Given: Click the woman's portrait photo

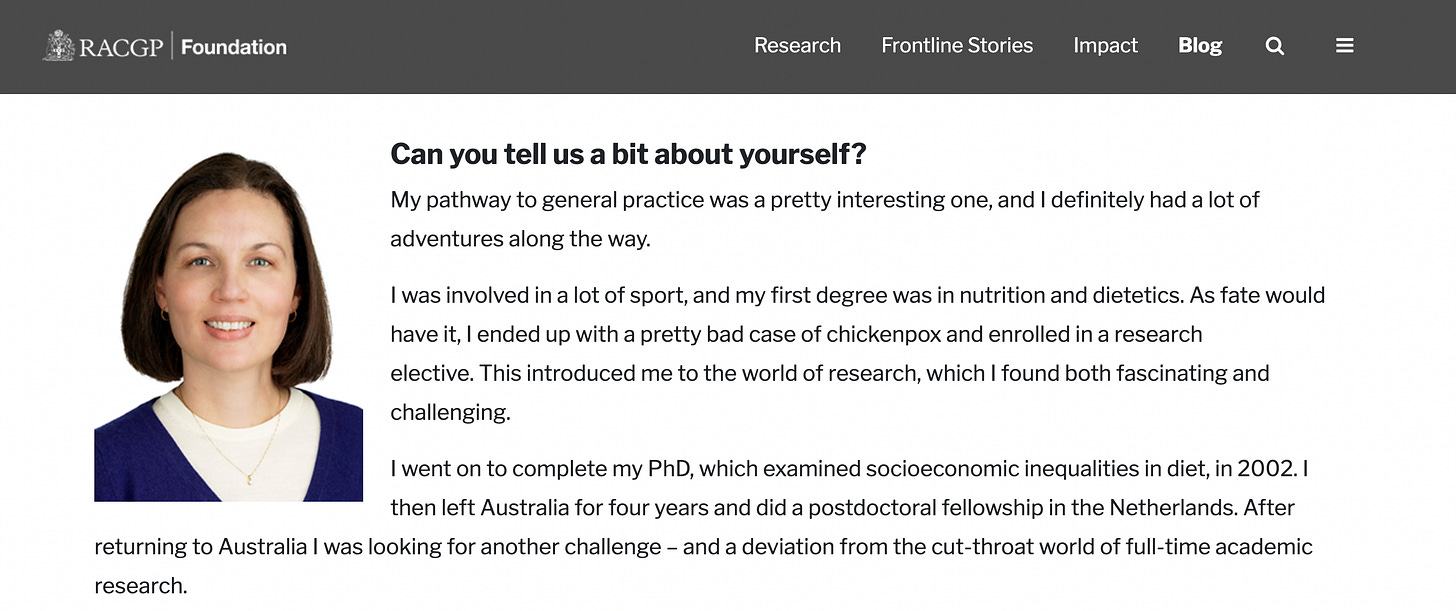Looking at the screenshot, I should pyautogui.click(x=228, y=326).
